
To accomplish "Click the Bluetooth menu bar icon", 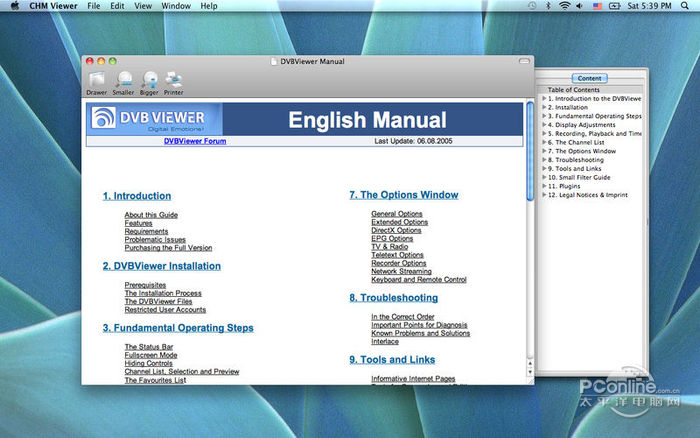I will pos(547,6).
